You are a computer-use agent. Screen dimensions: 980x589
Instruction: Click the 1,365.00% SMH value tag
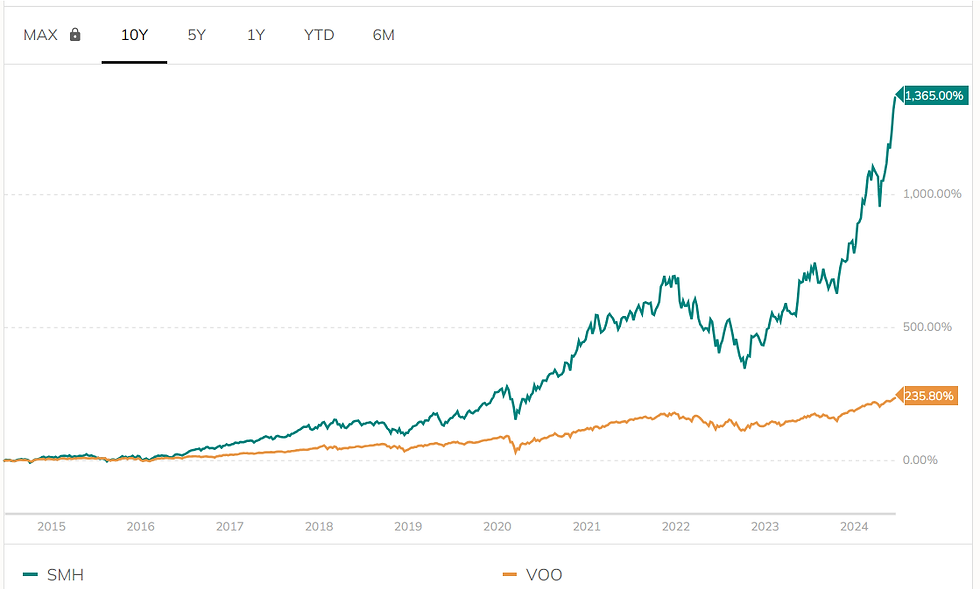935,96
